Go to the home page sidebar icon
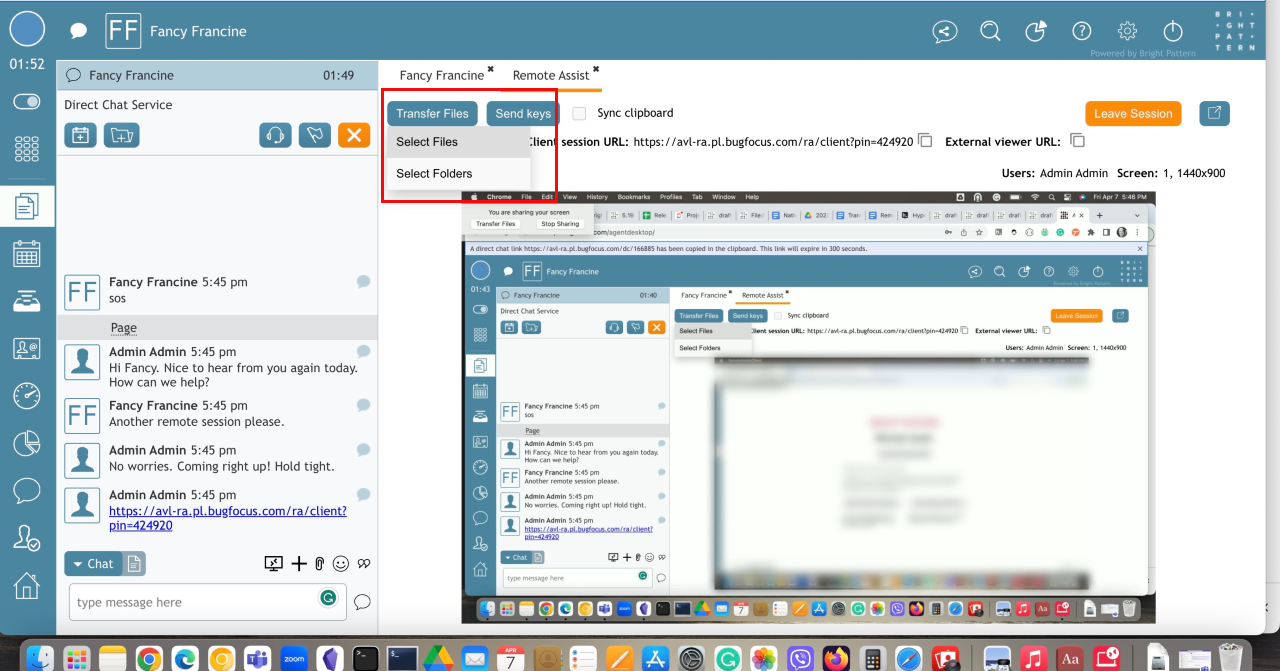1280x671 pixels. [27, 585]
